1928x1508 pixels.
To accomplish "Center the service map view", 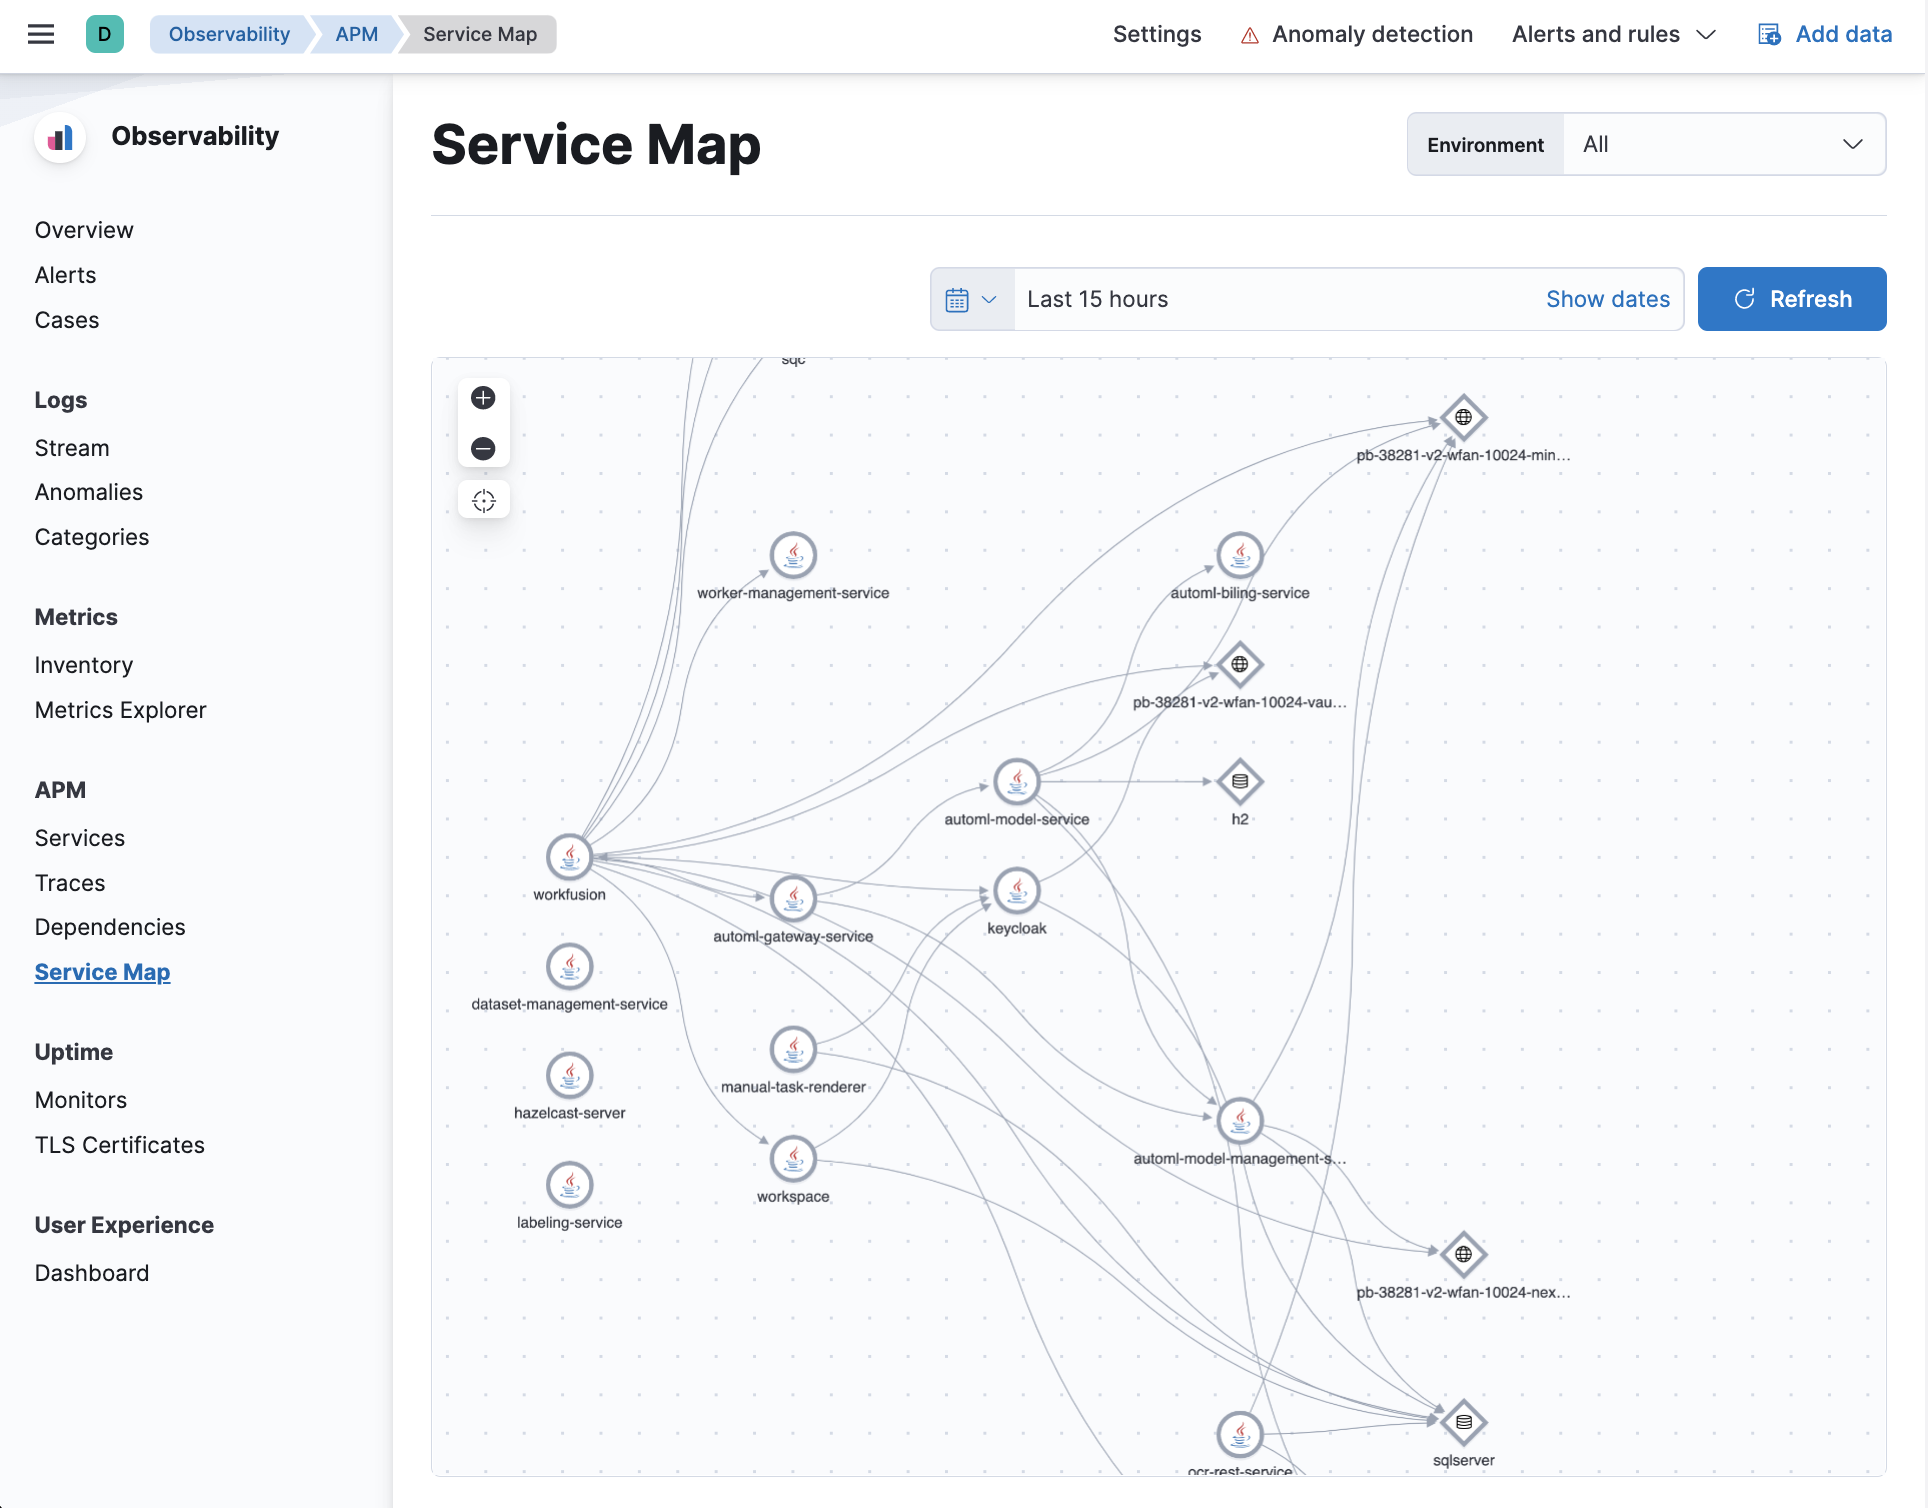I will (x=483, y=500).
